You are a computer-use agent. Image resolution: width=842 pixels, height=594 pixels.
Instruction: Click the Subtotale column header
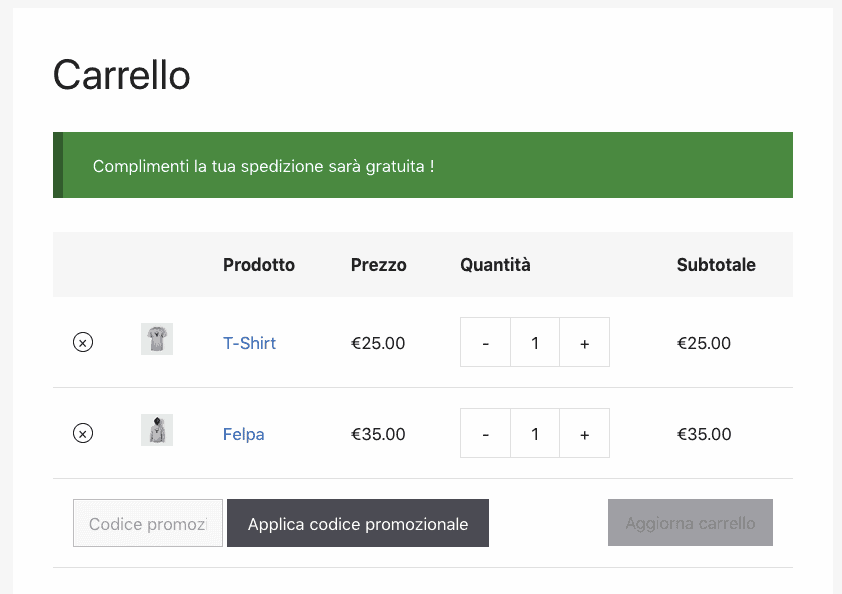(716, 265)
